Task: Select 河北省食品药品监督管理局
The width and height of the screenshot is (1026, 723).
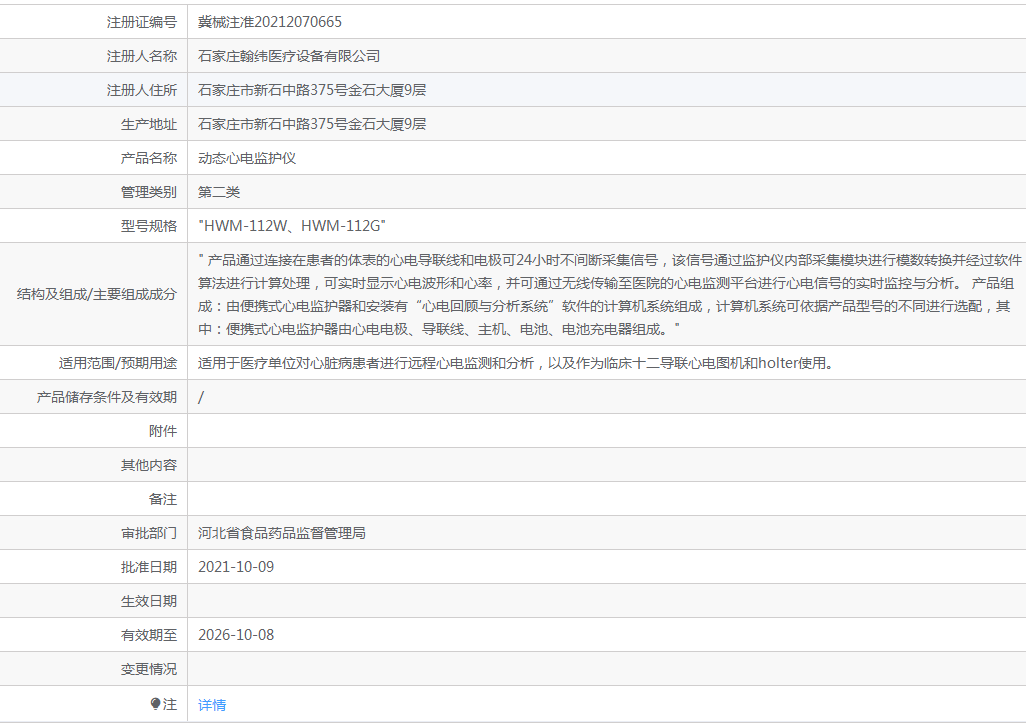Action: (x=282, y=533)
